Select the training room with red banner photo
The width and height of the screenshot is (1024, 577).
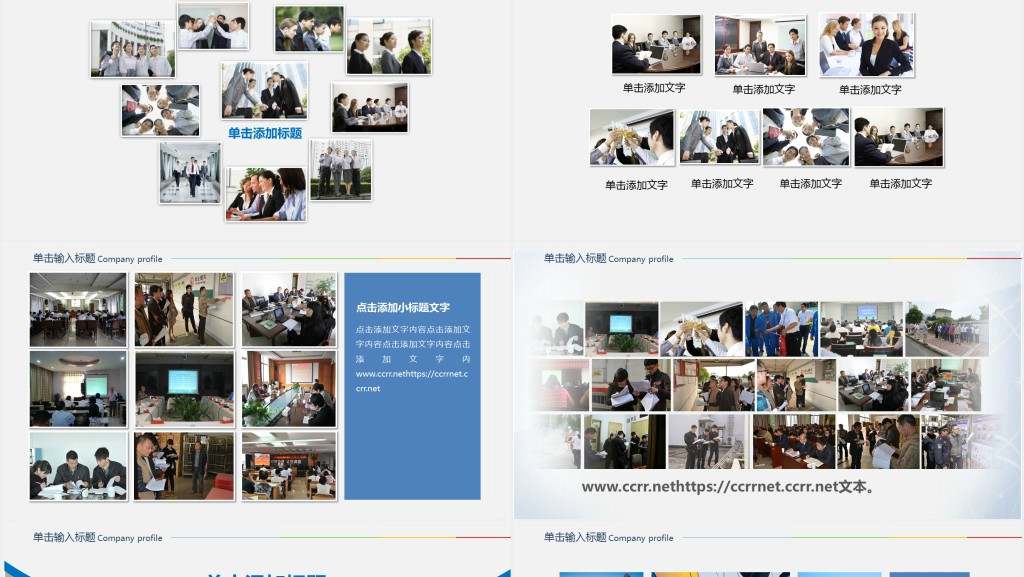[289, 466]
